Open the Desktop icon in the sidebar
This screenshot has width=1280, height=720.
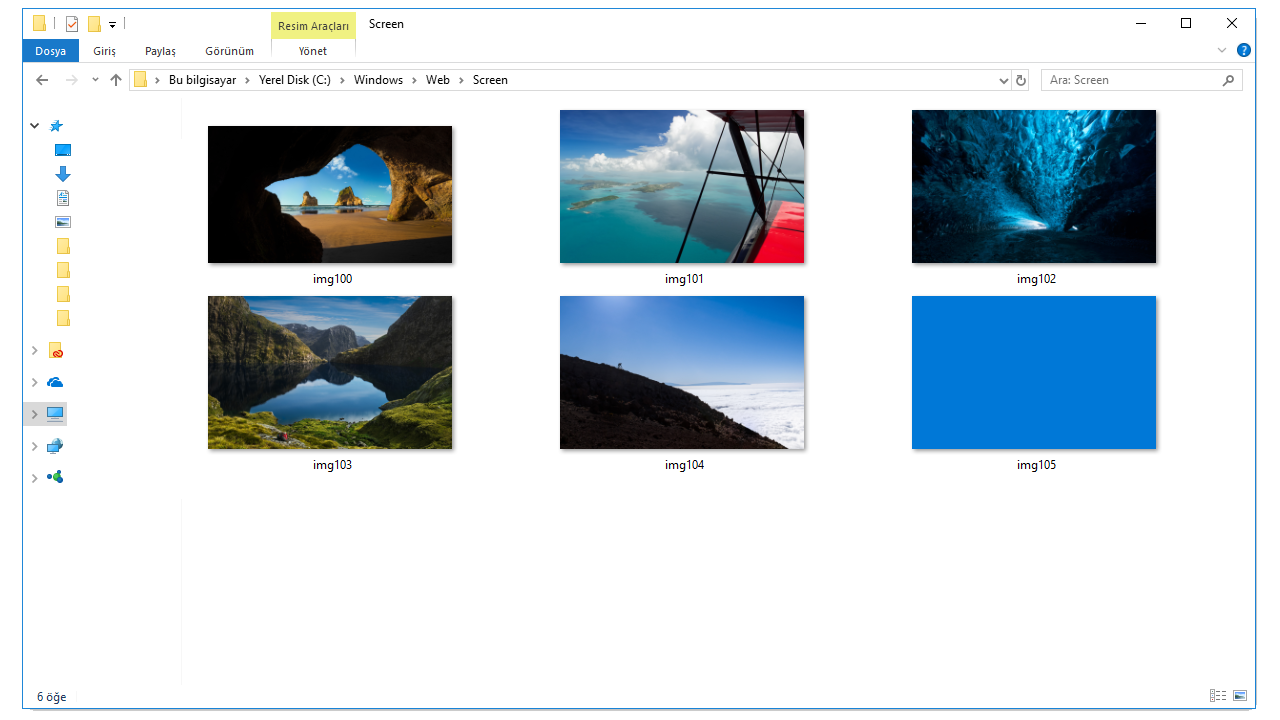pyautogui.click(x=63, y=150)
